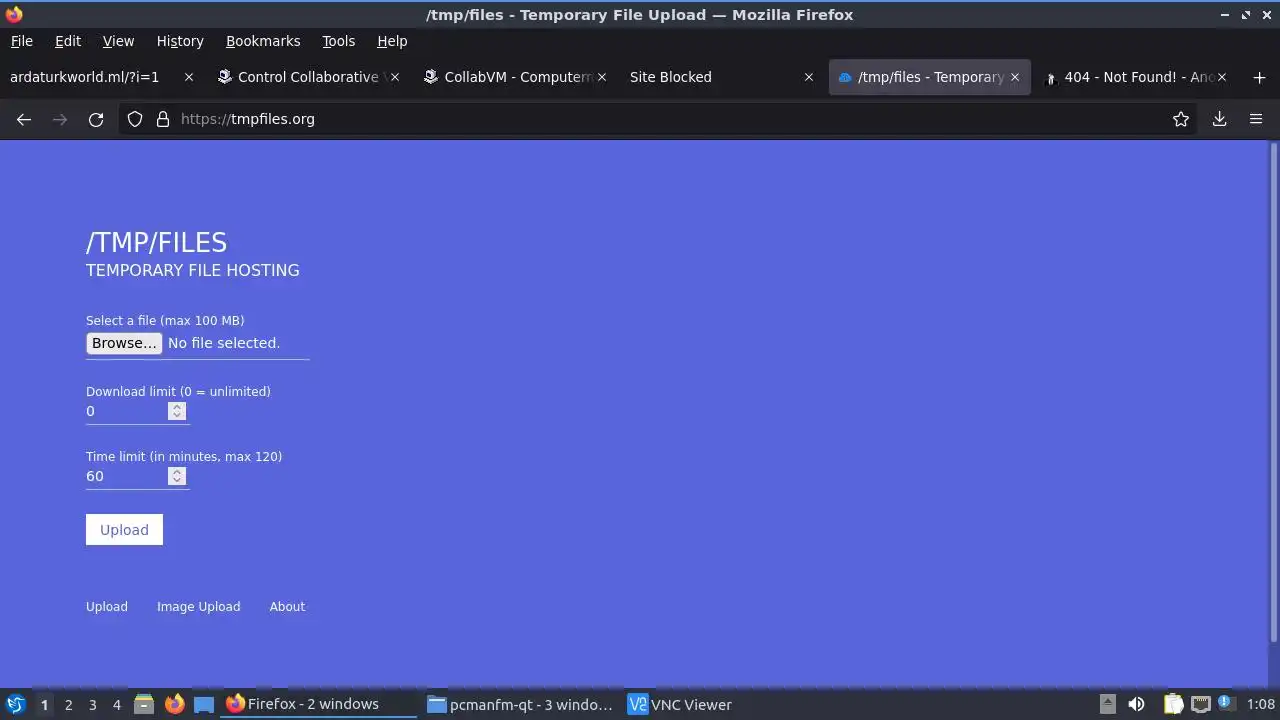Viewport: 1280px width, 720px height.
Task: Open the clipboard manager tray icon
Action: click(1173, 705)
